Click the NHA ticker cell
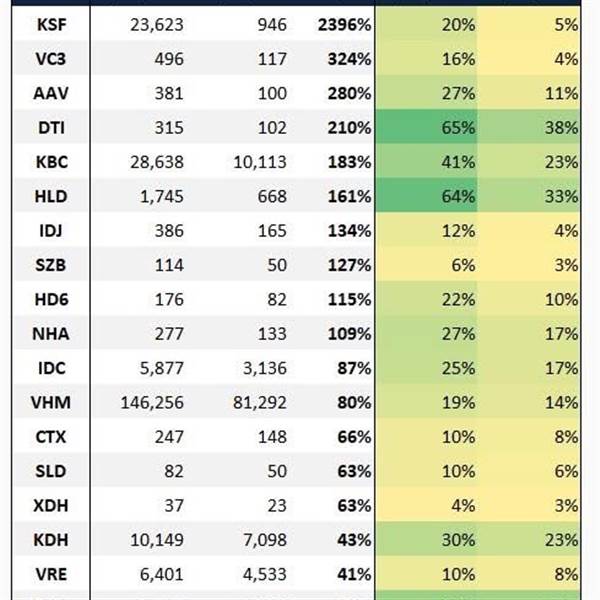Image resolution: width=600 pixels, height=600 pixels. point(51,334)
